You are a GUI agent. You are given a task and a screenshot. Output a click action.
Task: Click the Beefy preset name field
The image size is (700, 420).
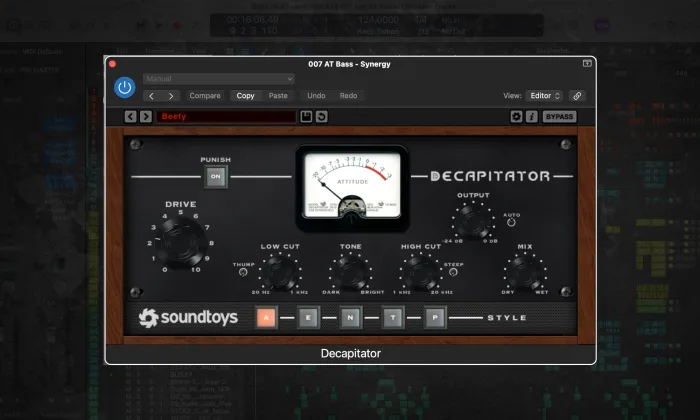[x=225, y=117]
